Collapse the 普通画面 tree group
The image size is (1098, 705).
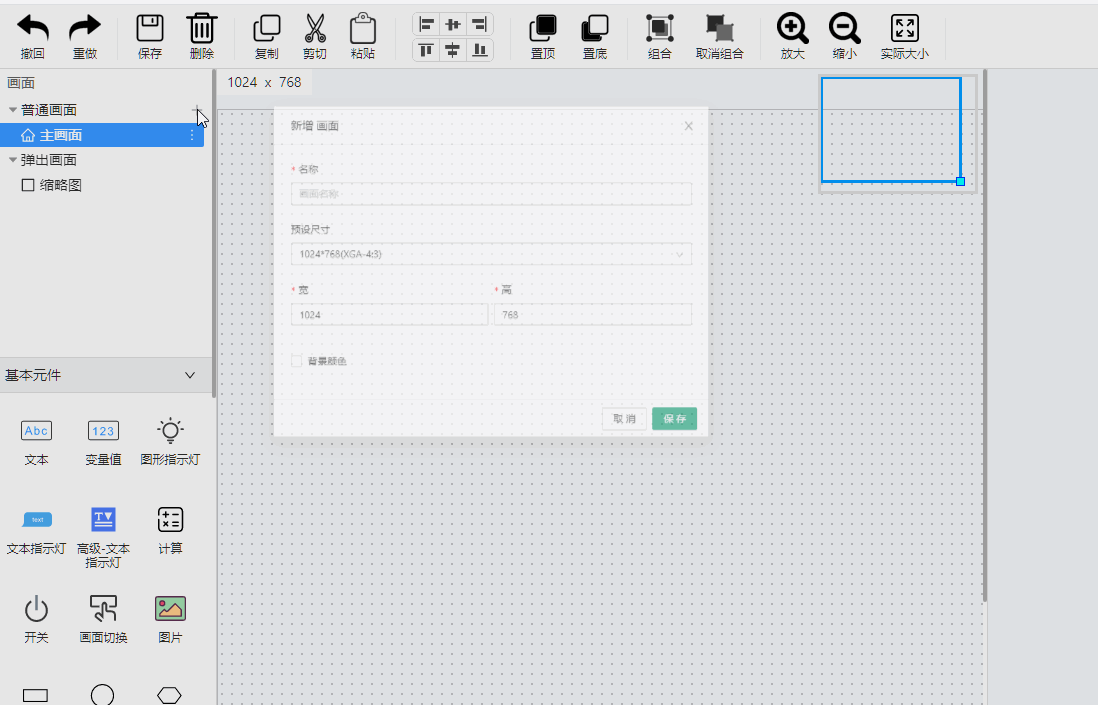[x=13, y=110]
